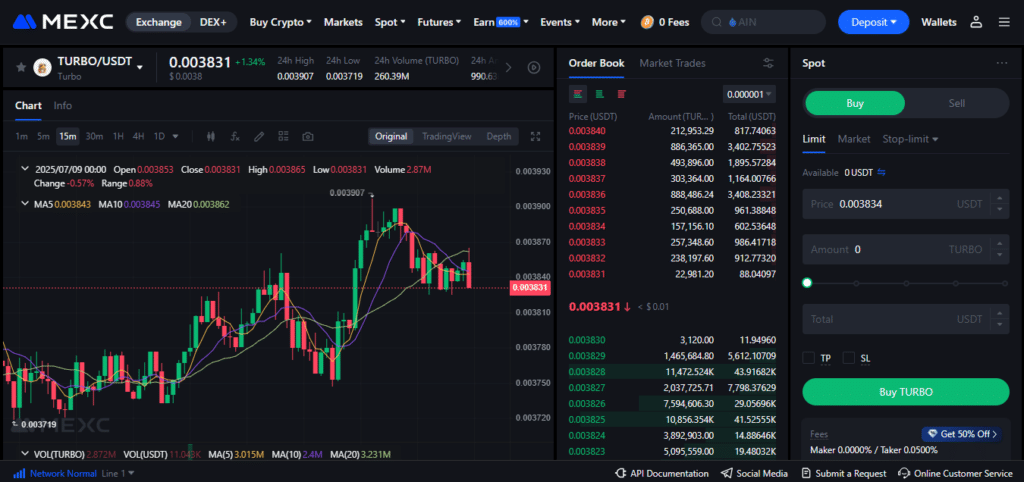Screen dimensions: 1024x482
Task: Select the 5m timeframe
Action: pos(43,137)
